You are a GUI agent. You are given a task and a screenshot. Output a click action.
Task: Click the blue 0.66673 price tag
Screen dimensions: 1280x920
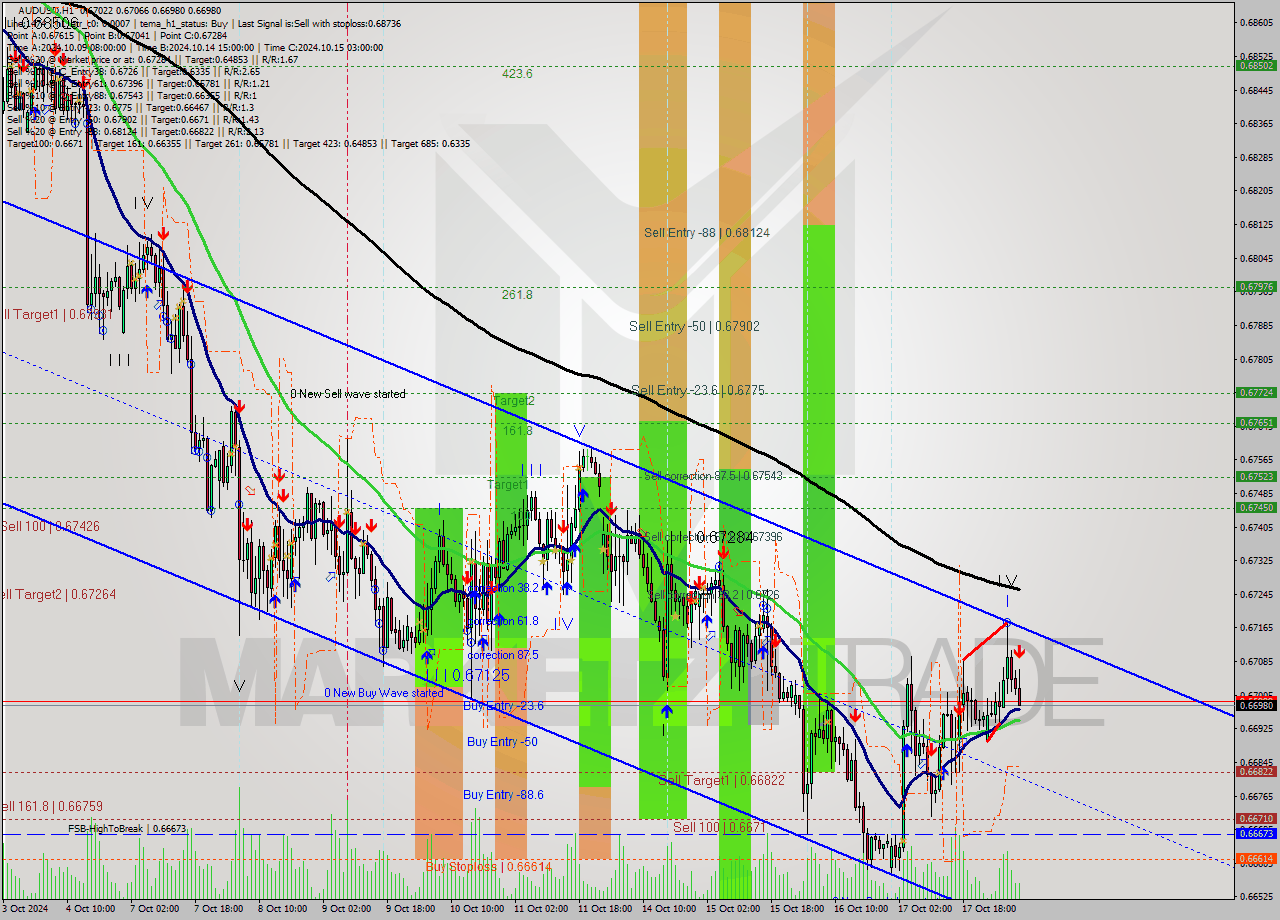1256,833
